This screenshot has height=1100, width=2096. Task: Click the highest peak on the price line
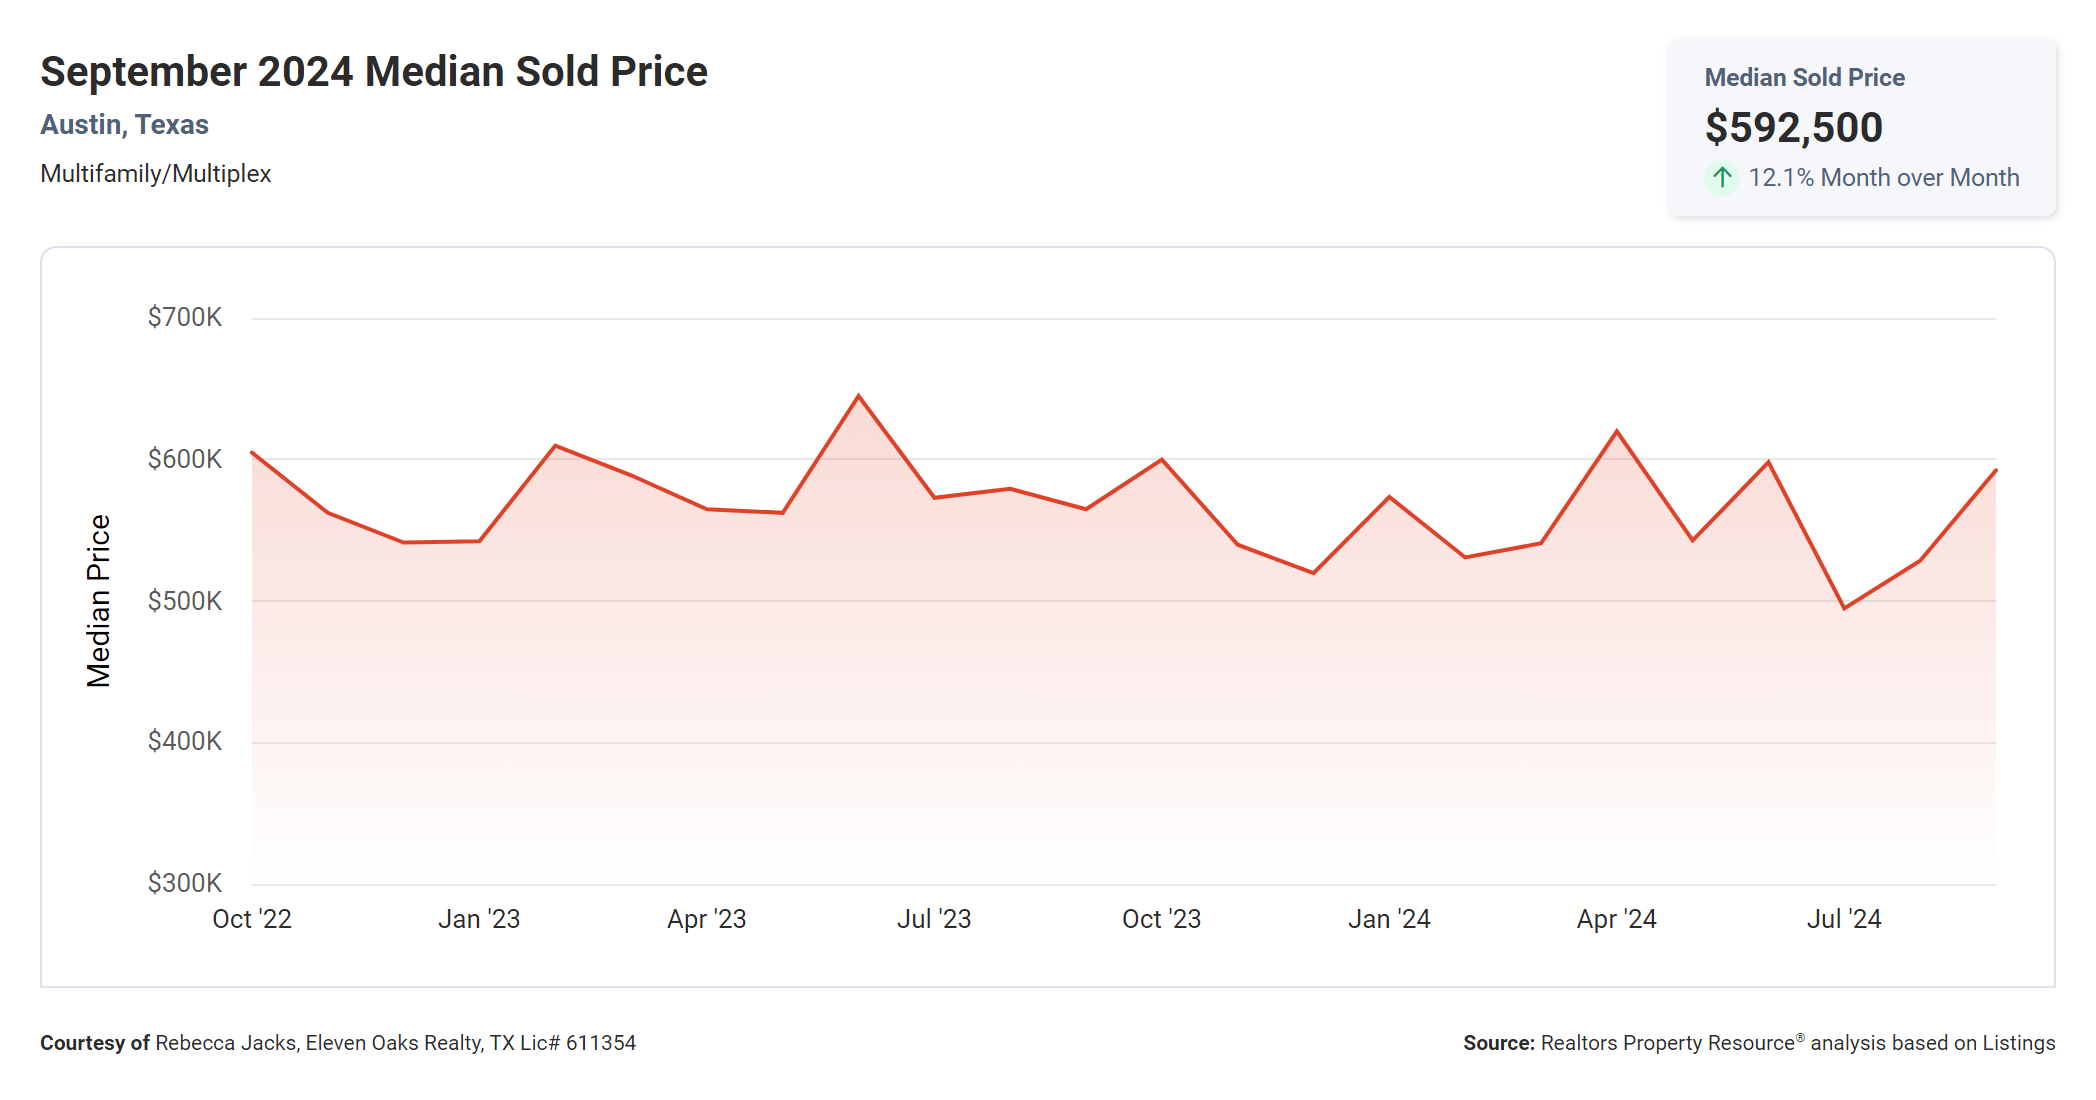[858, 396]
